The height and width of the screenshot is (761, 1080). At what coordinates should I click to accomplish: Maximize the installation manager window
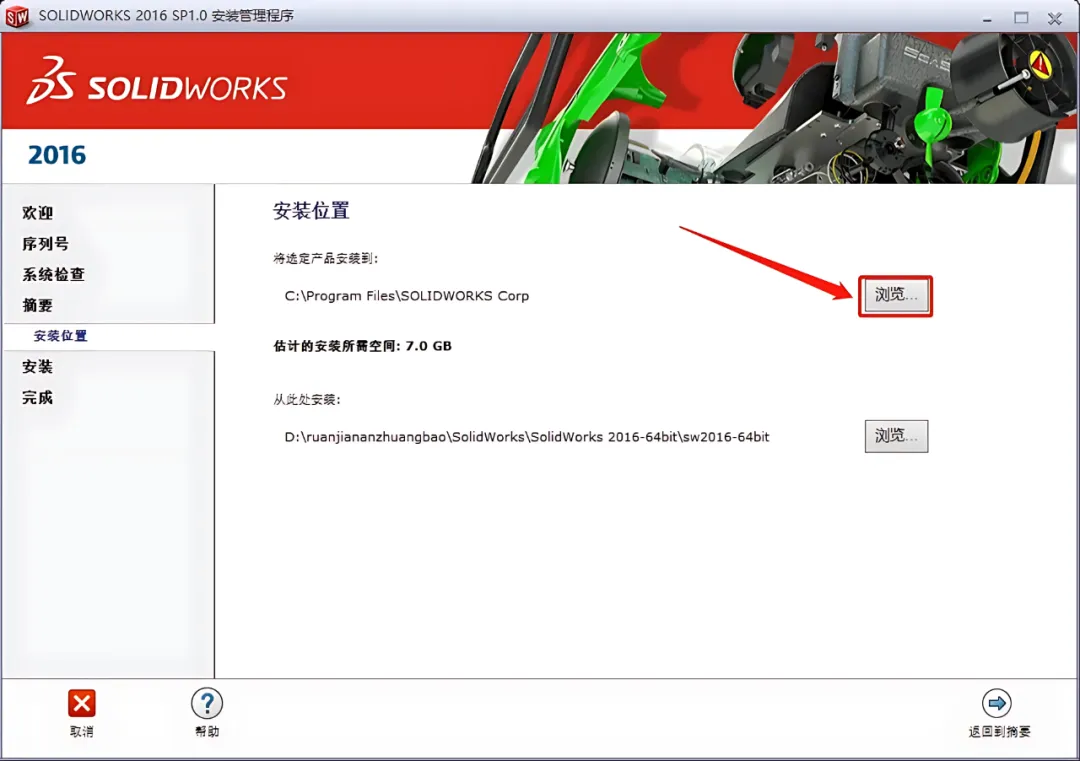click(x=1021, y=18)
